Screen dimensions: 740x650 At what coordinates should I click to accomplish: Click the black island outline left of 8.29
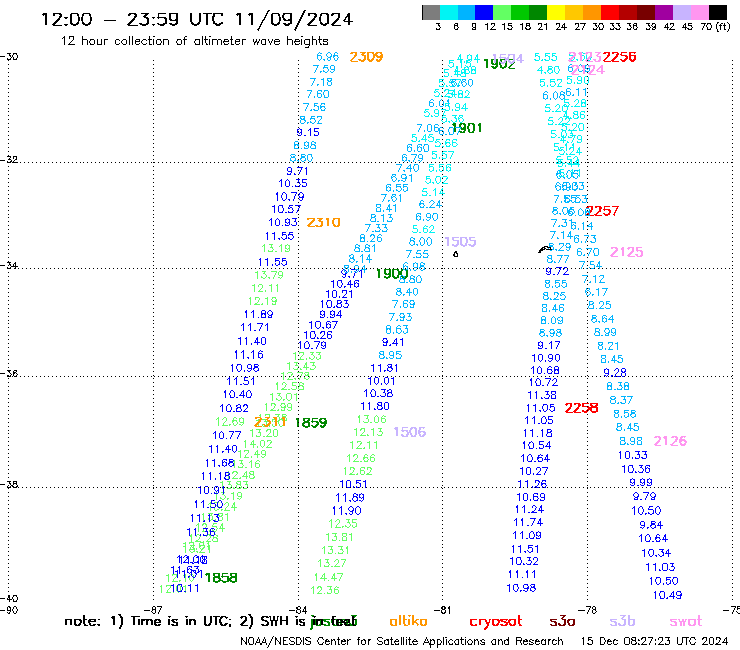545,249
